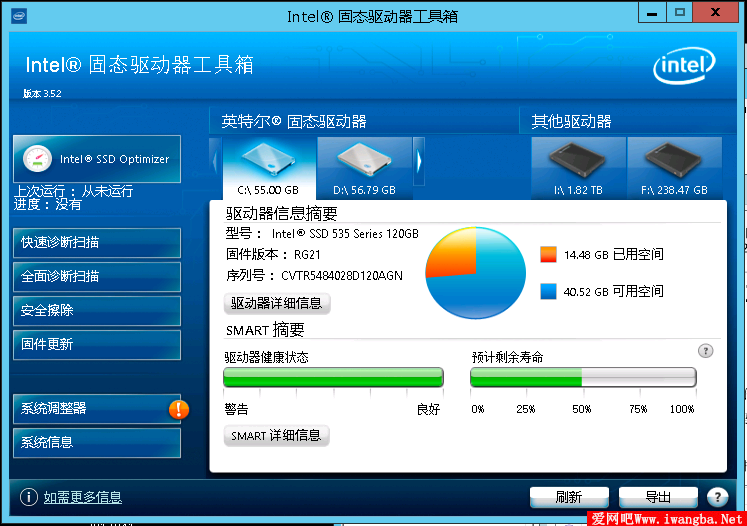The image size is (747, 526).
Task: Open the SMART summary help question icon
Action: pyautogui.click(x=706, y=351)
